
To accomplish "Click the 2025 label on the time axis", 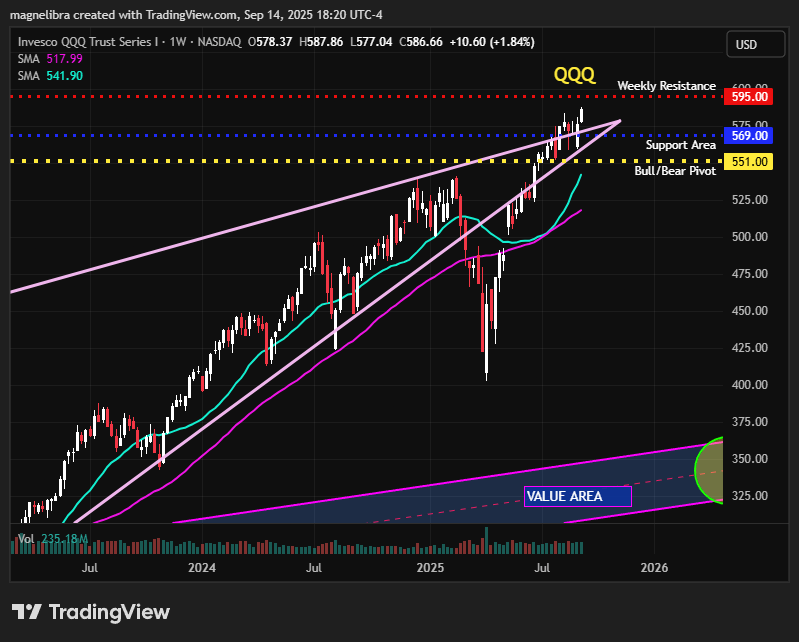I will click(430, 568).
